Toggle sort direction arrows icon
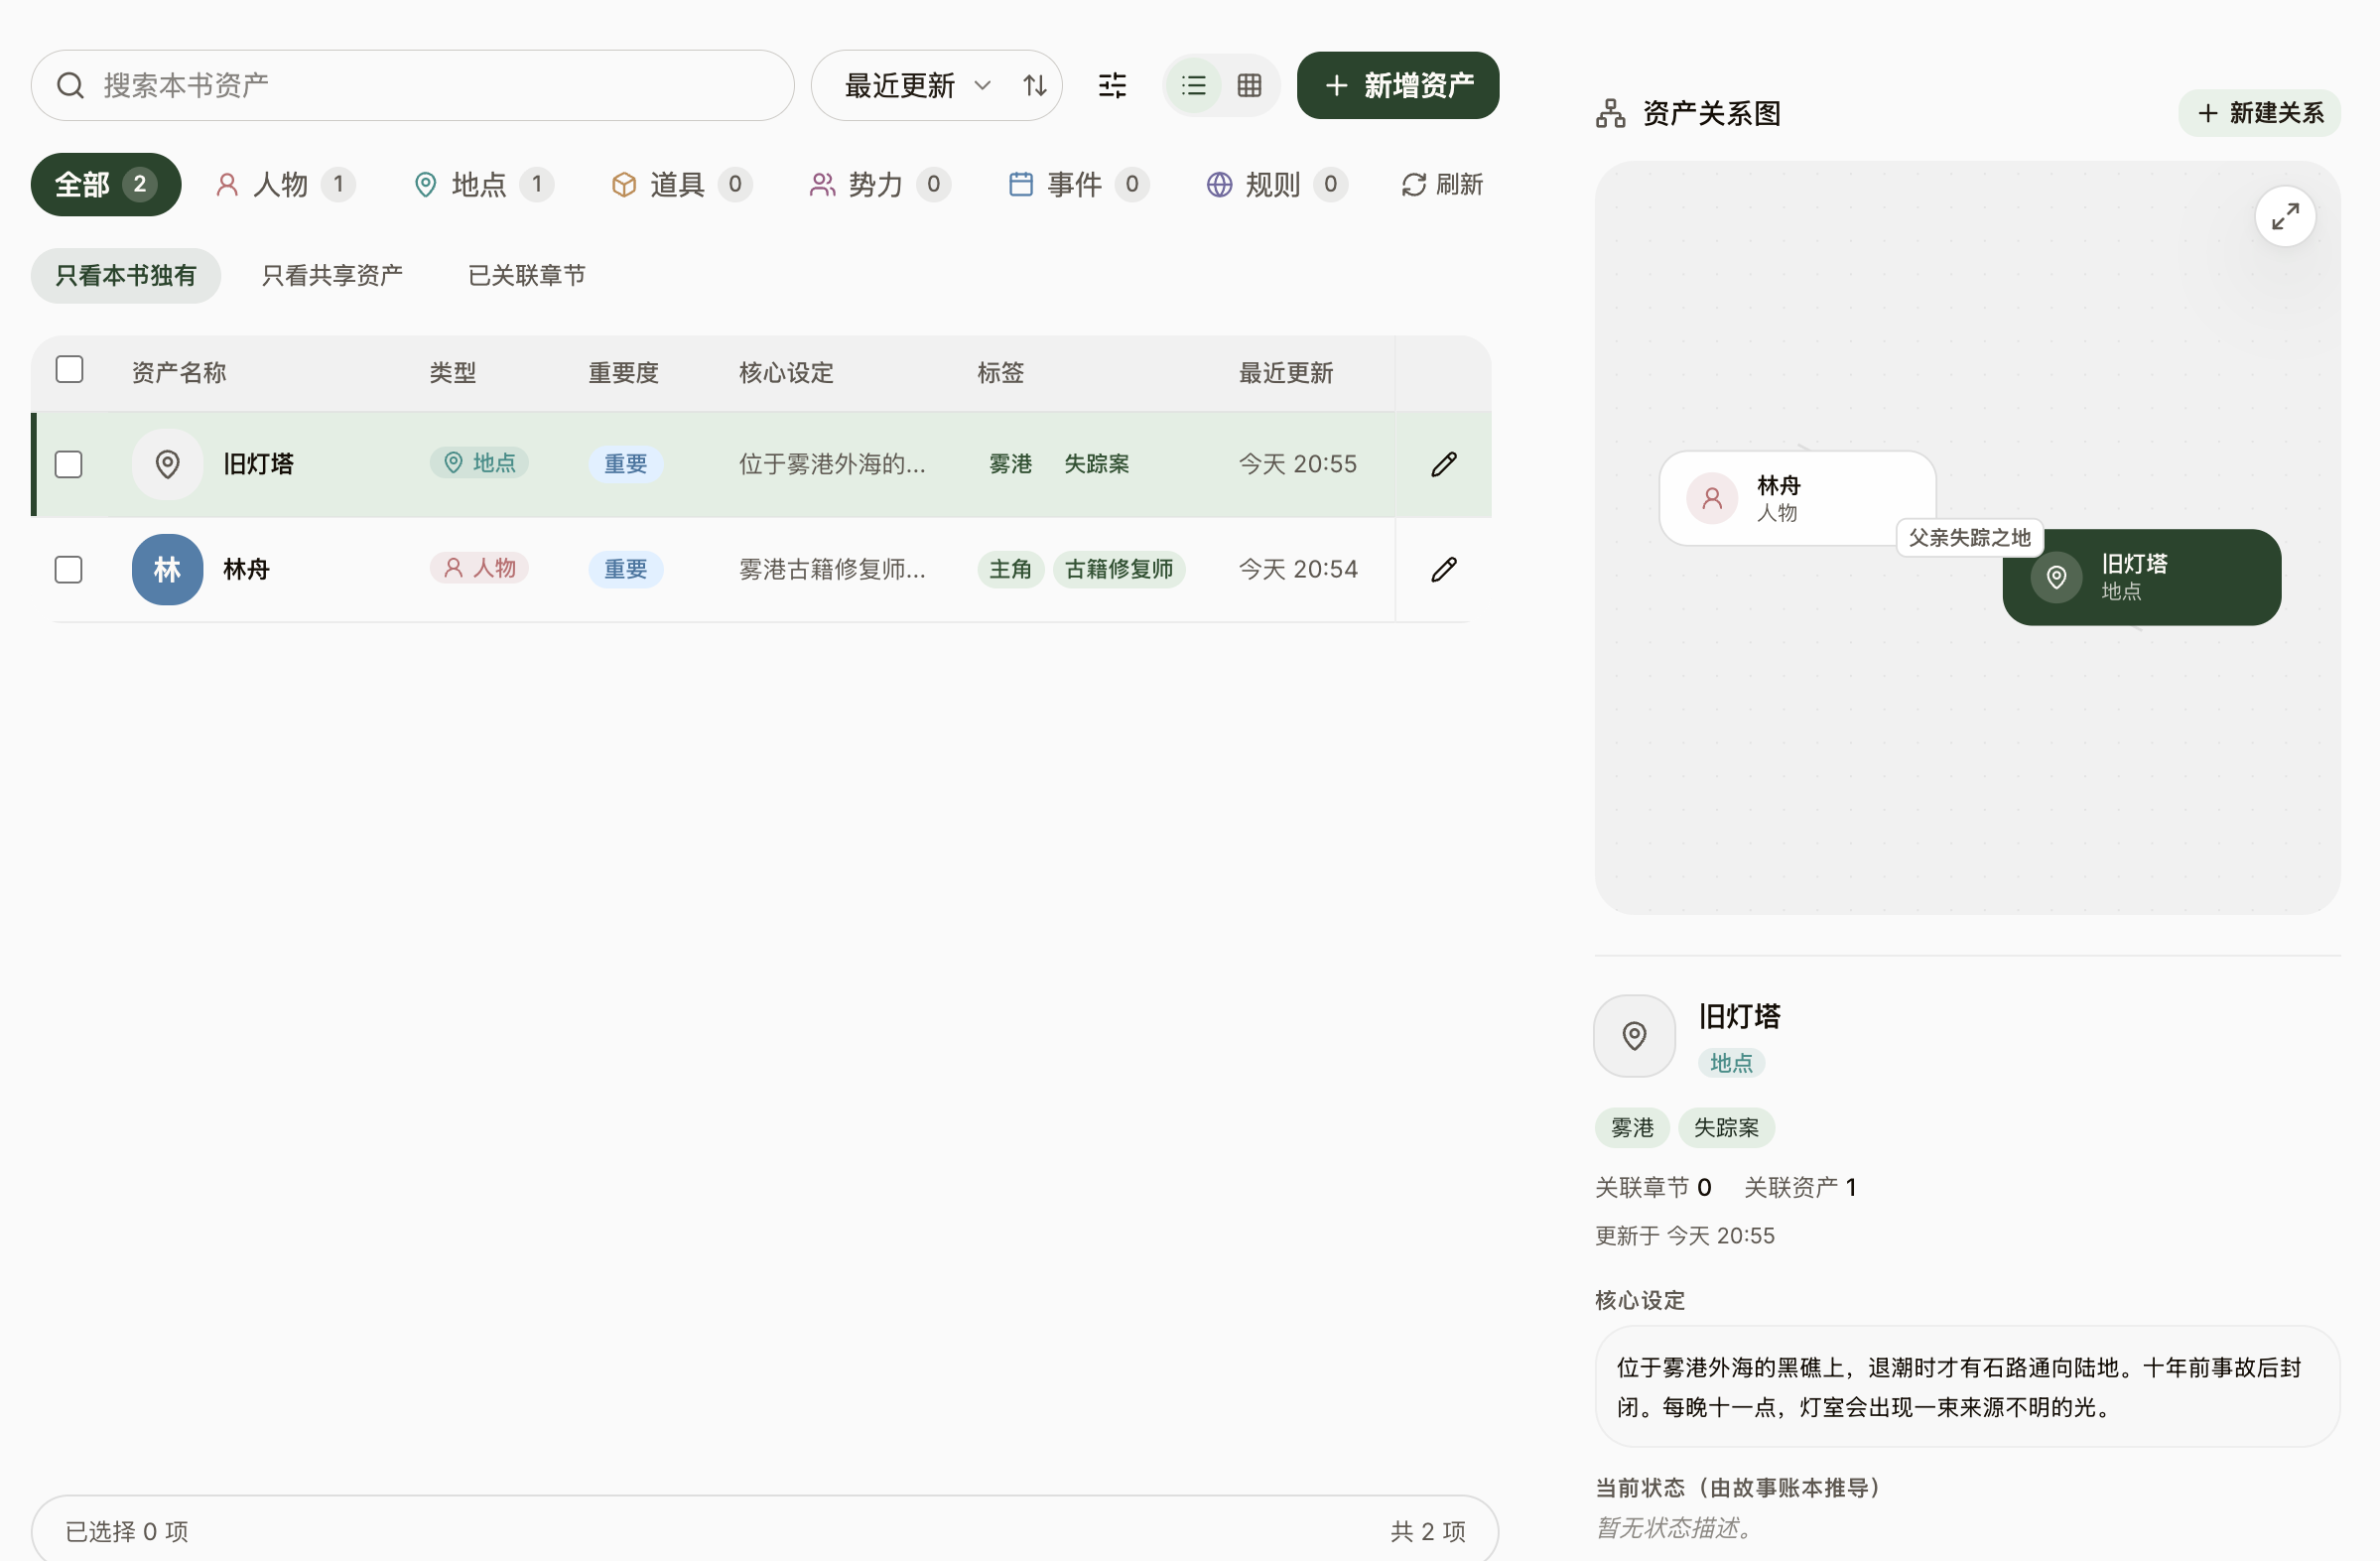Screen dimensions: 2380x1561 (x=1035, y=86)
